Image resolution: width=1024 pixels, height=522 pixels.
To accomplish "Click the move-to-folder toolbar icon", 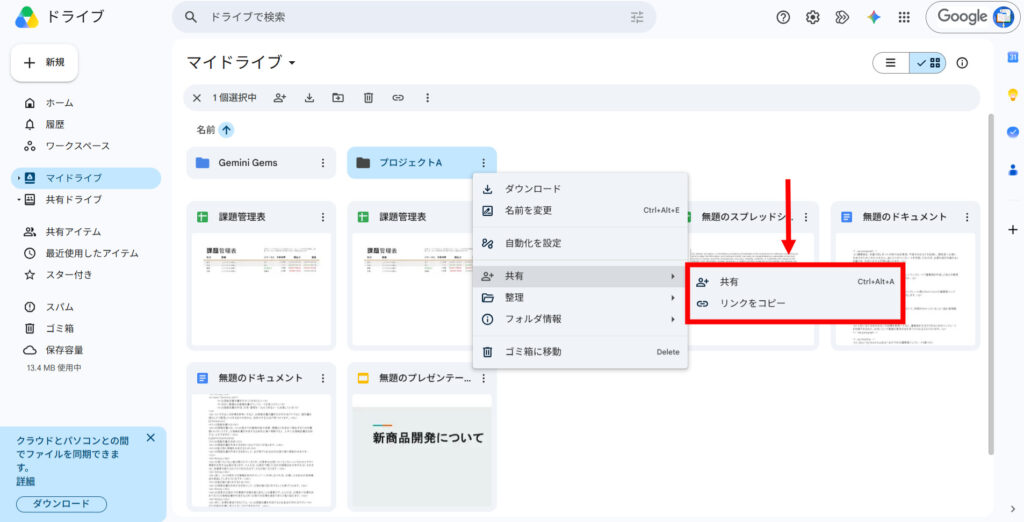I will [338, 98].
